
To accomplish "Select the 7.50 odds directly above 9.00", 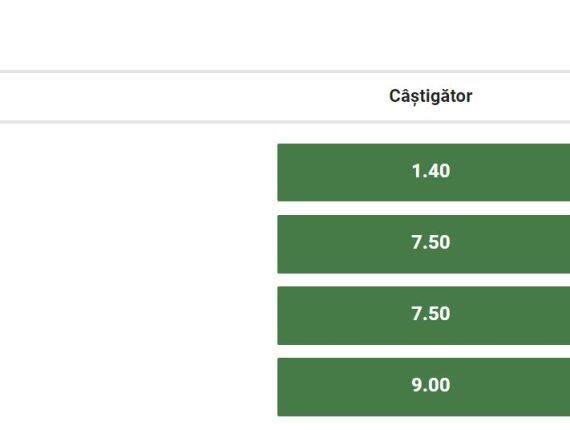I will tap(424, 316).
